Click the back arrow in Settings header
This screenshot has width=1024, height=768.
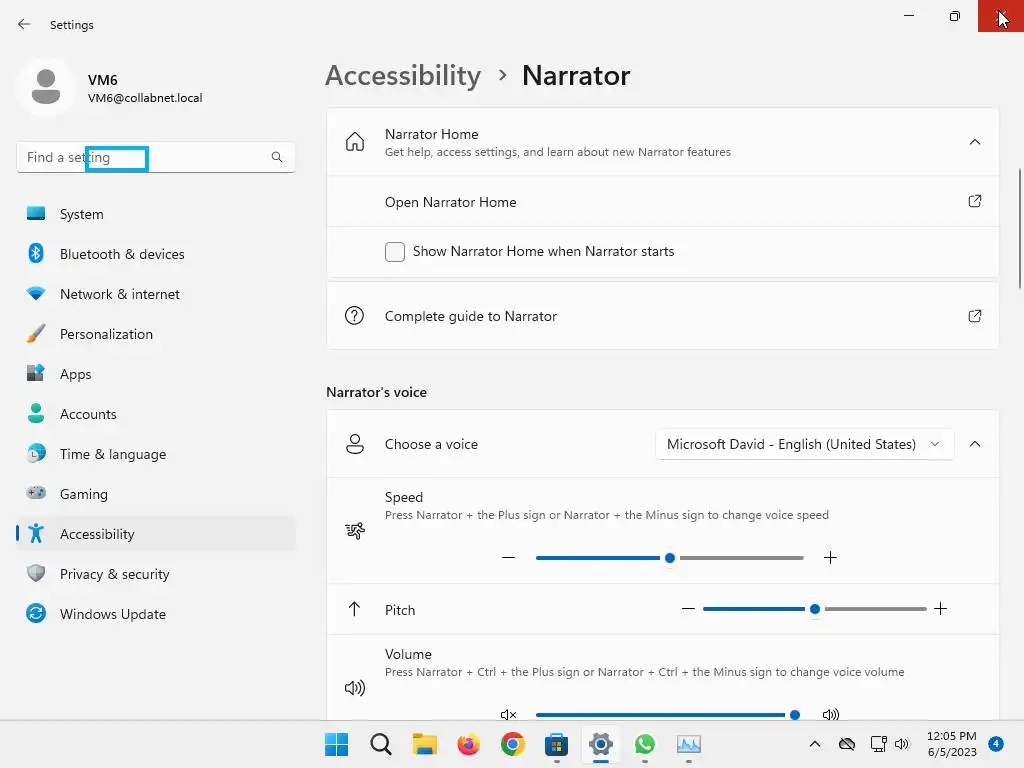tap(24, 24)
